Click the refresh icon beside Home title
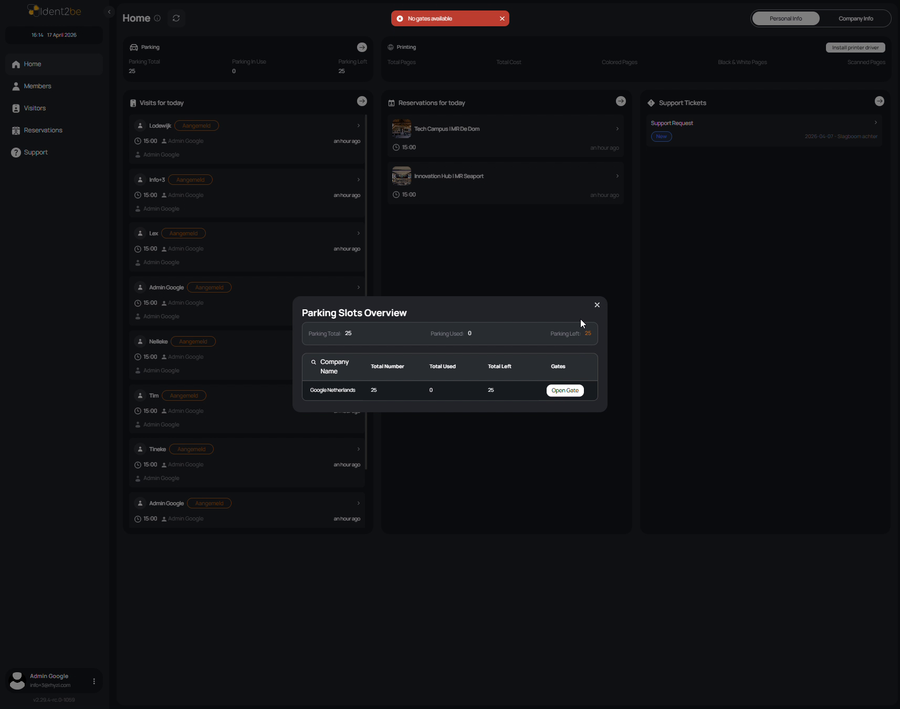 point(176,18)
